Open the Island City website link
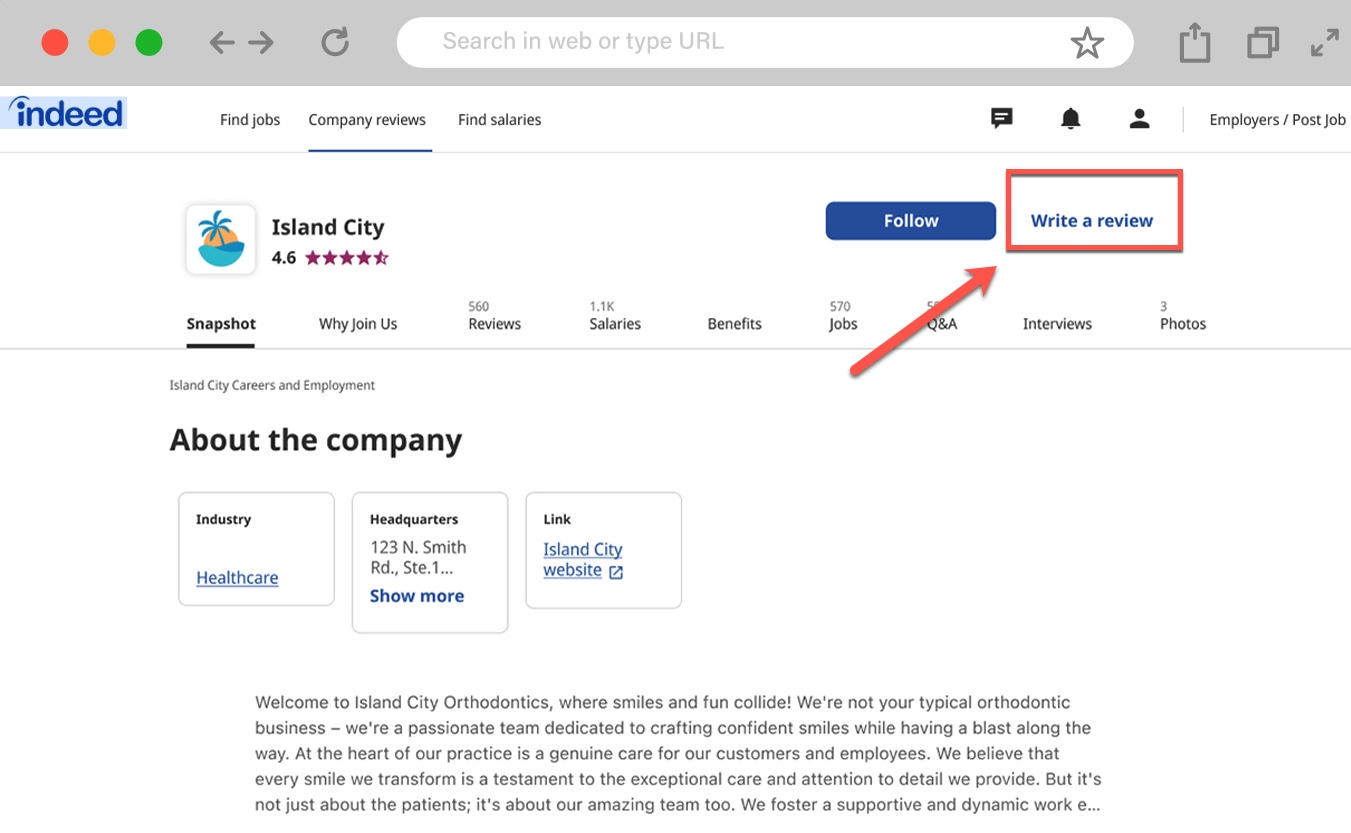Viewport: 1351px width, 833px height. pyautogui.click(x=582, y=560)
